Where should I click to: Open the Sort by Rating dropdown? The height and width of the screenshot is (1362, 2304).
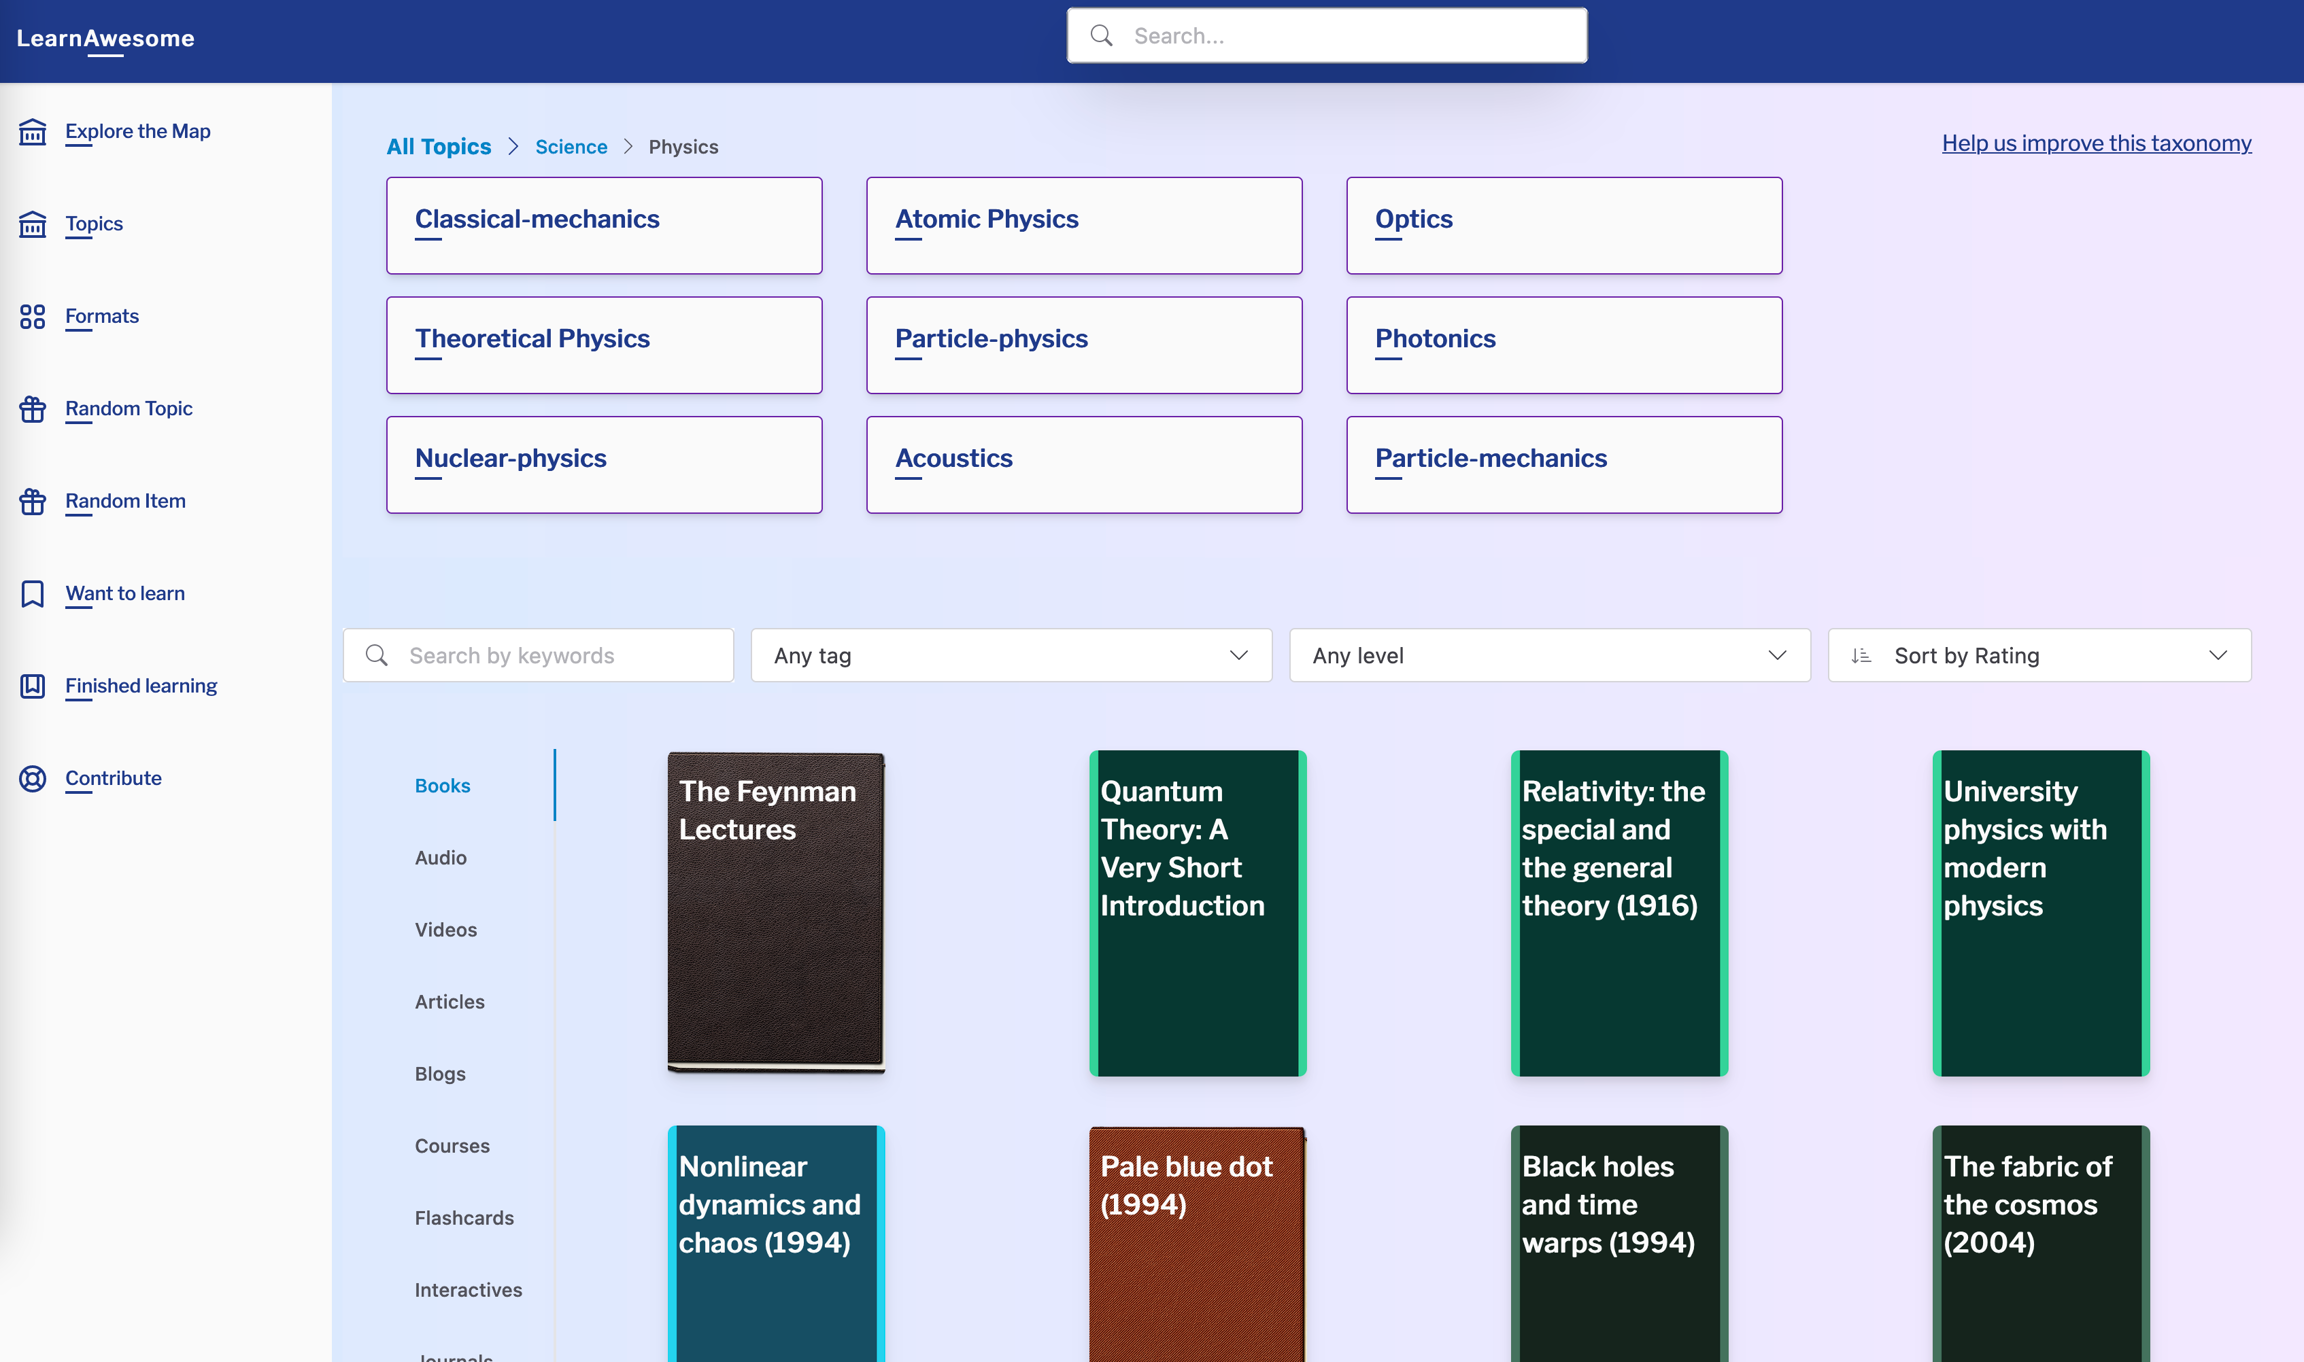point(2039,655)
